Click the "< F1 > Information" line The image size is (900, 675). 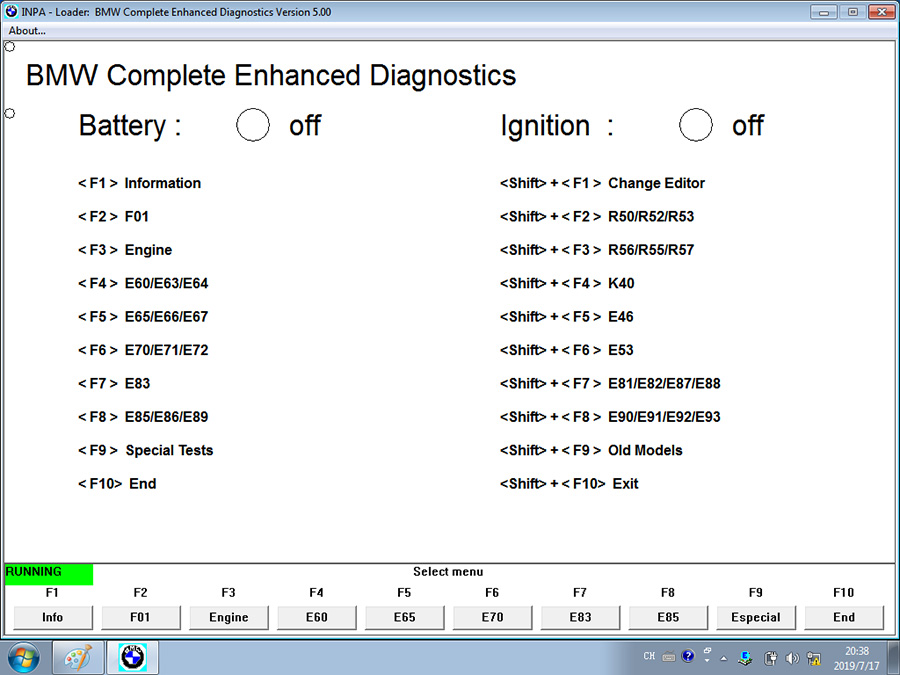pos(139,183)
